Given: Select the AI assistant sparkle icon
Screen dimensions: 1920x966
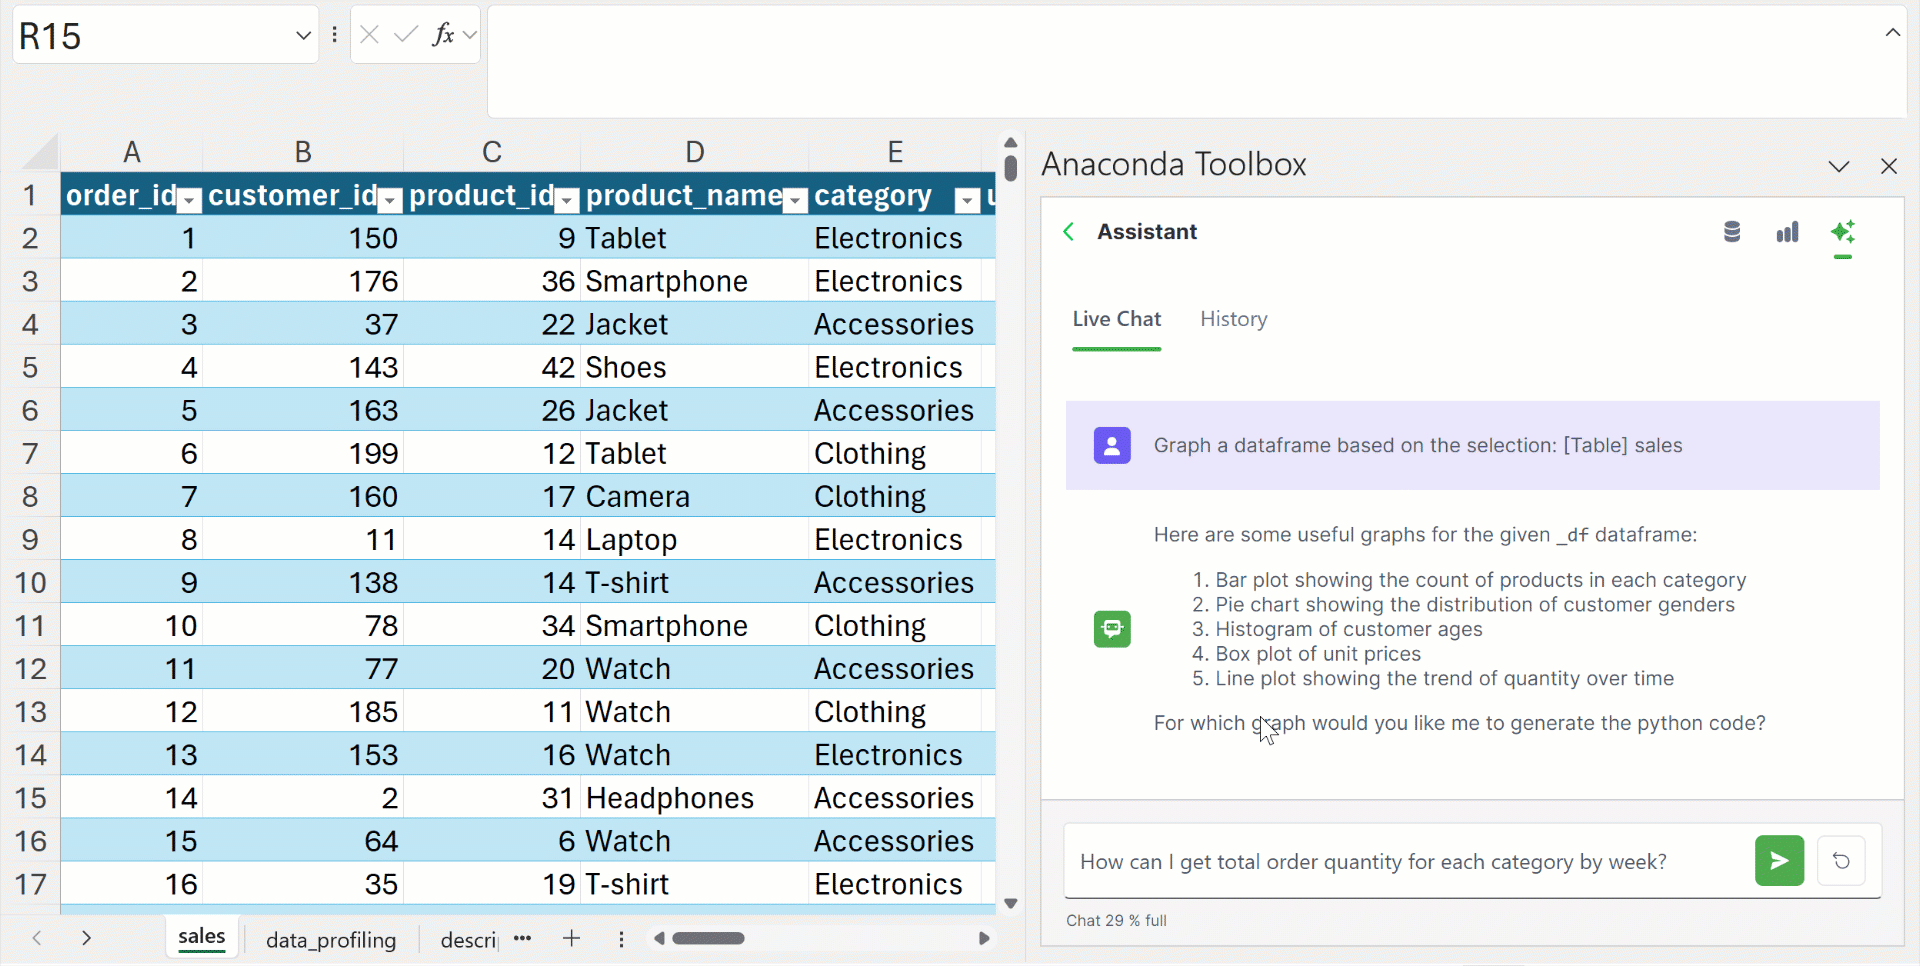Looking at the screenshot, I should 1842,232.
